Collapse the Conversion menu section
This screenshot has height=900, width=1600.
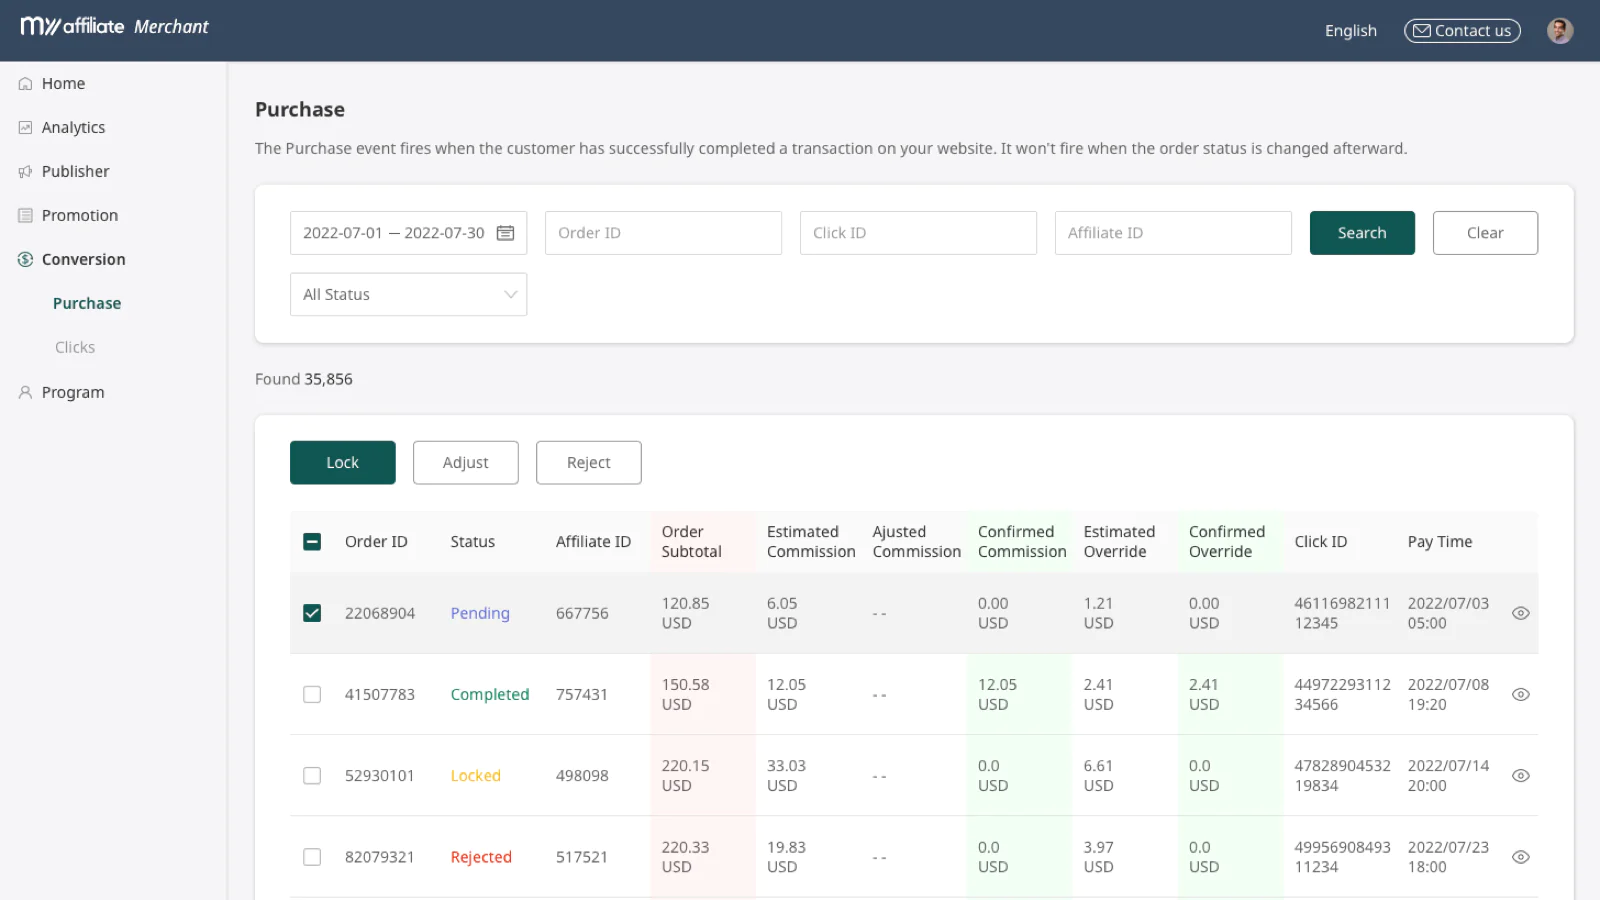pyautogui.click(x=83, y=260)
